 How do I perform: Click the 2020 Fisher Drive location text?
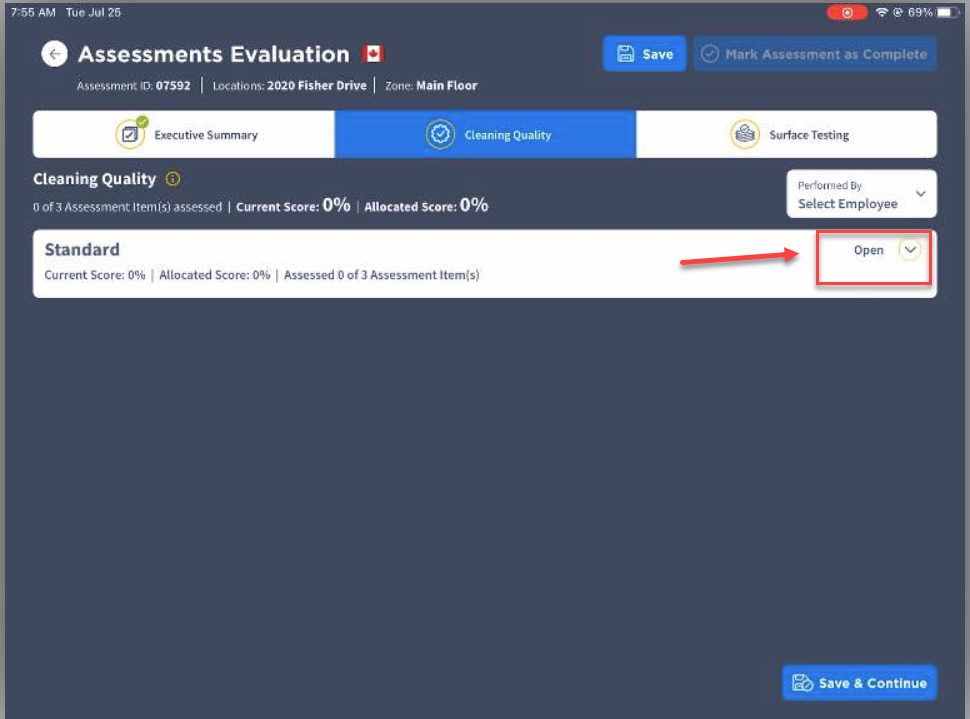tap(316, 86)
